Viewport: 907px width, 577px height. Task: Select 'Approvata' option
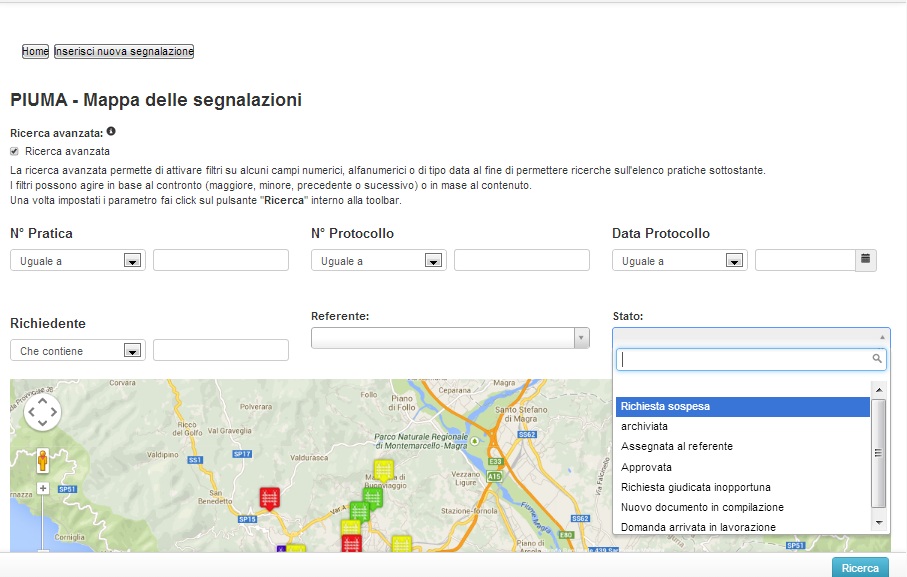tap(743, 467)
